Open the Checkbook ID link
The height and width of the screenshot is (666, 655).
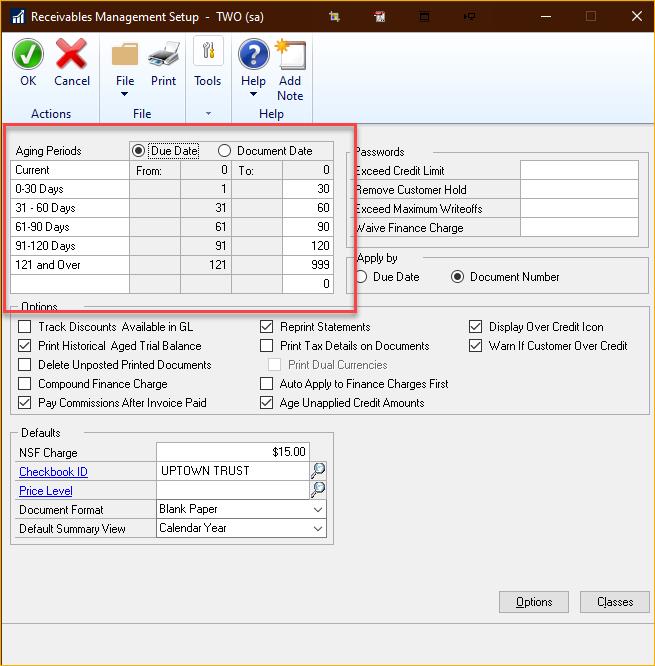tap(53, 472)
